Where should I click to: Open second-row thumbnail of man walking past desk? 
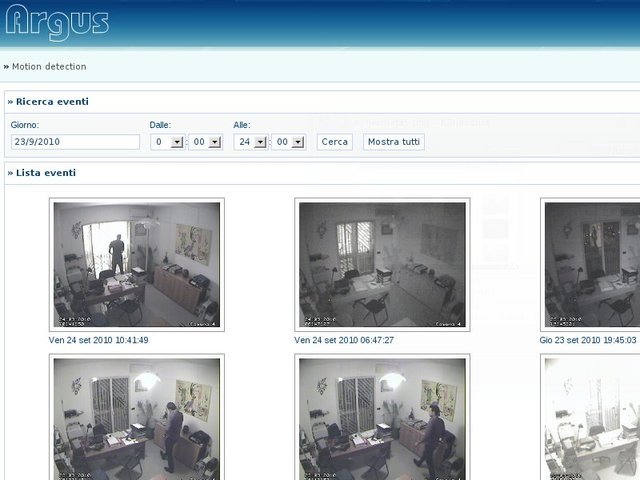[382, 417]
